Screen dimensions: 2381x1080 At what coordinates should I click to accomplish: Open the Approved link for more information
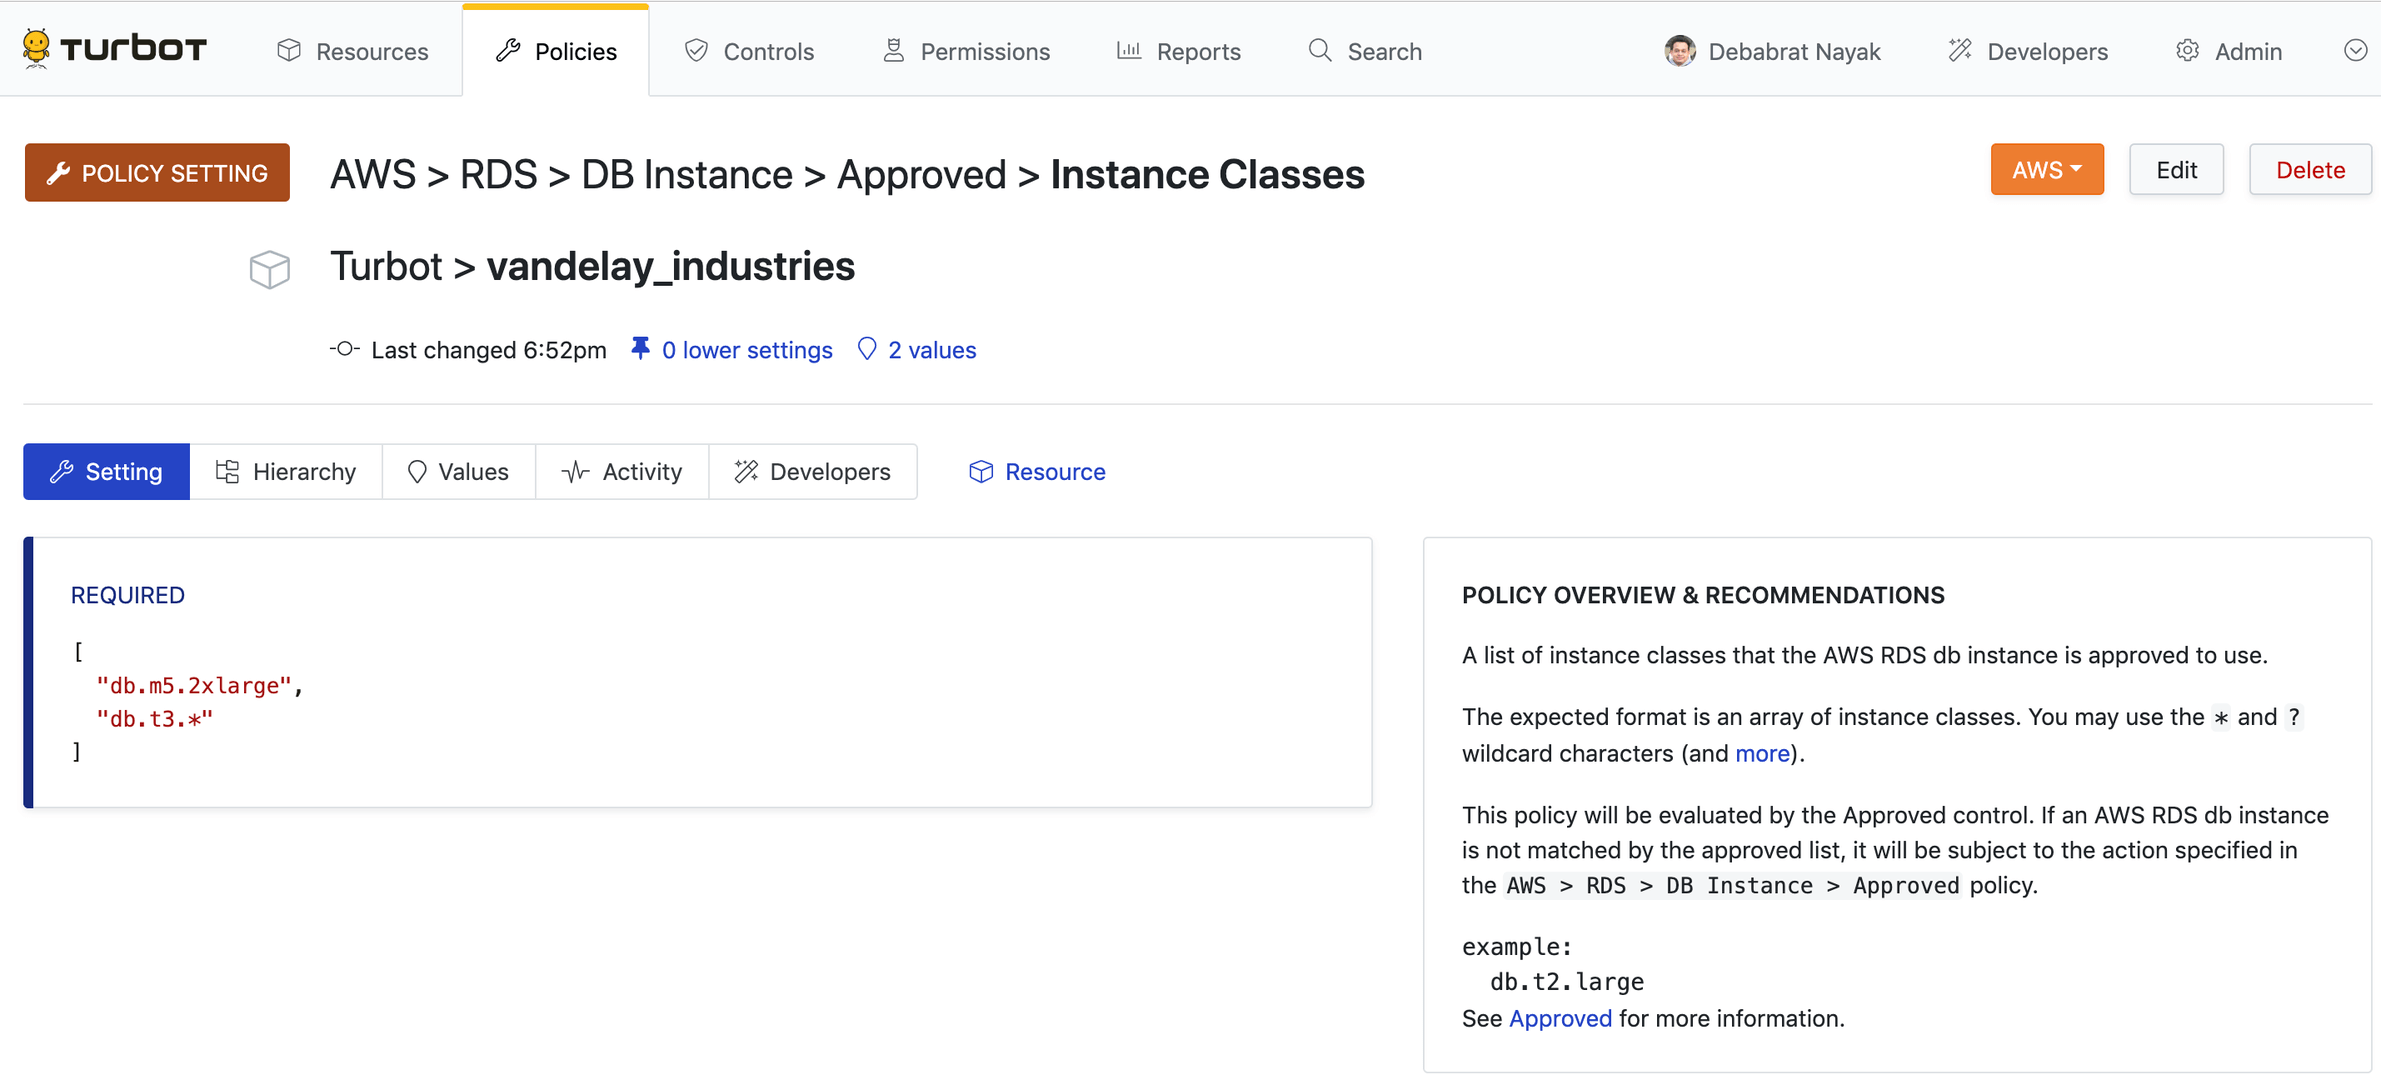pos(1559,1018)
